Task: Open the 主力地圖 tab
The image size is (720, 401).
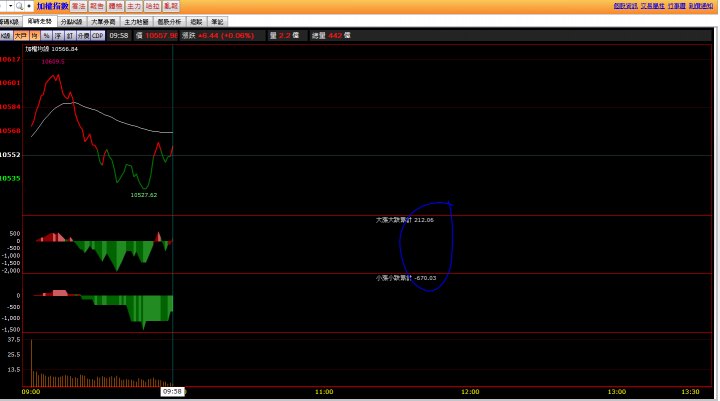Action: [x=136, y=22]
